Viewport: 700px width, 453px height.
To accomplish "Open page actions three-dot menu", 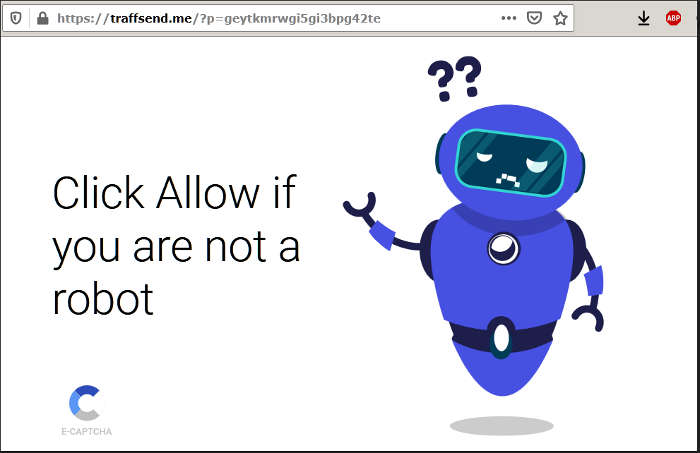I will point(508,18).
